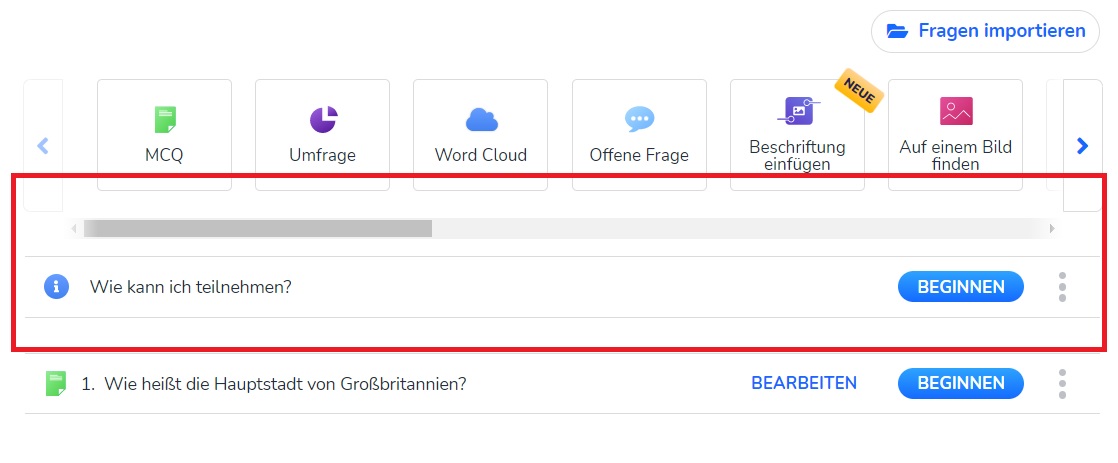Click the blue info icon beside teilnehmen
This screenshot has width=1118, height=463.
tap(56, 287)
